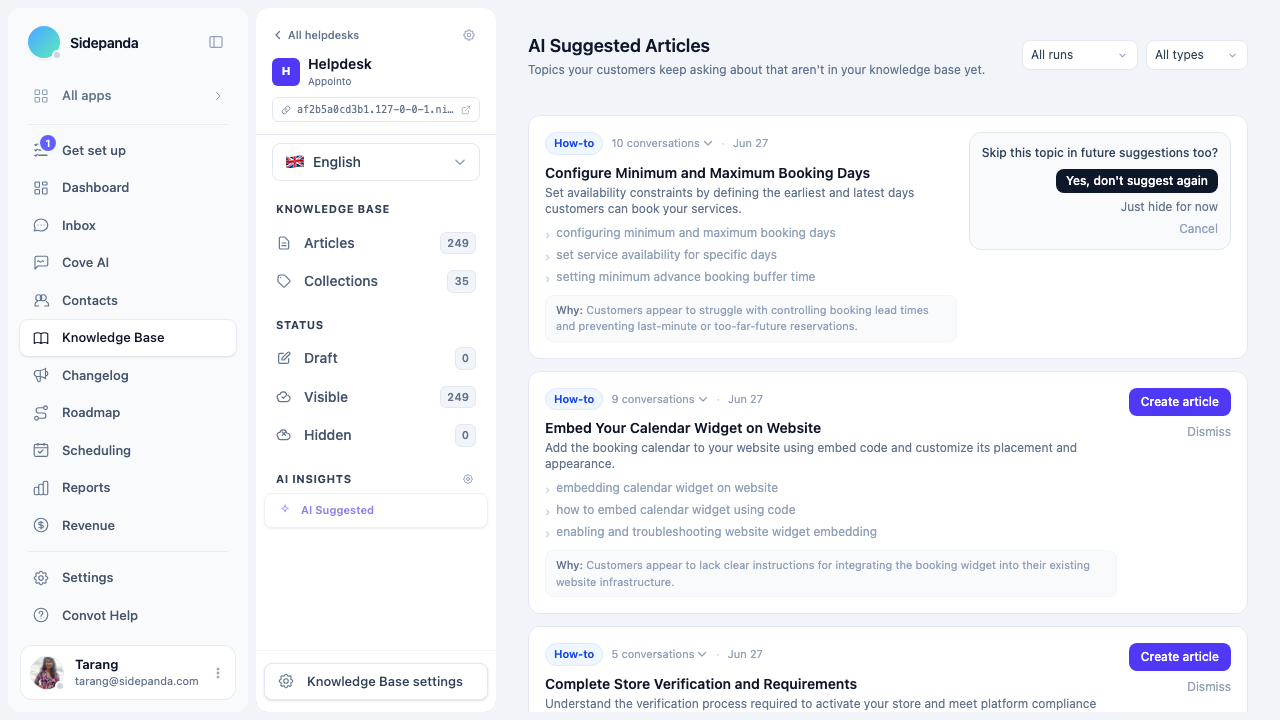Open the English language selector
Image resolution: width=1280 pixels, height=720 pixels.
pyautogui.click(x=376, y=162)
